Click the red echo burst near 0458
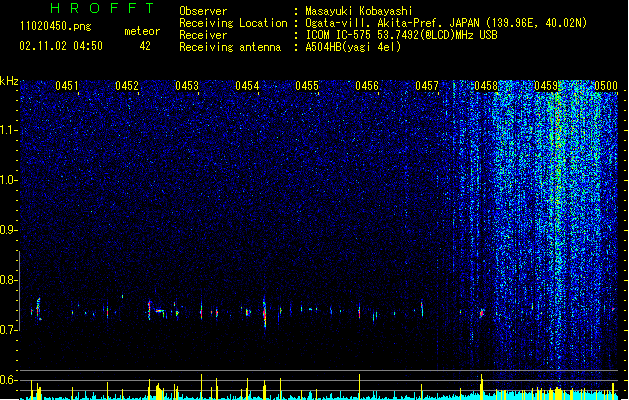 (482, 313)
